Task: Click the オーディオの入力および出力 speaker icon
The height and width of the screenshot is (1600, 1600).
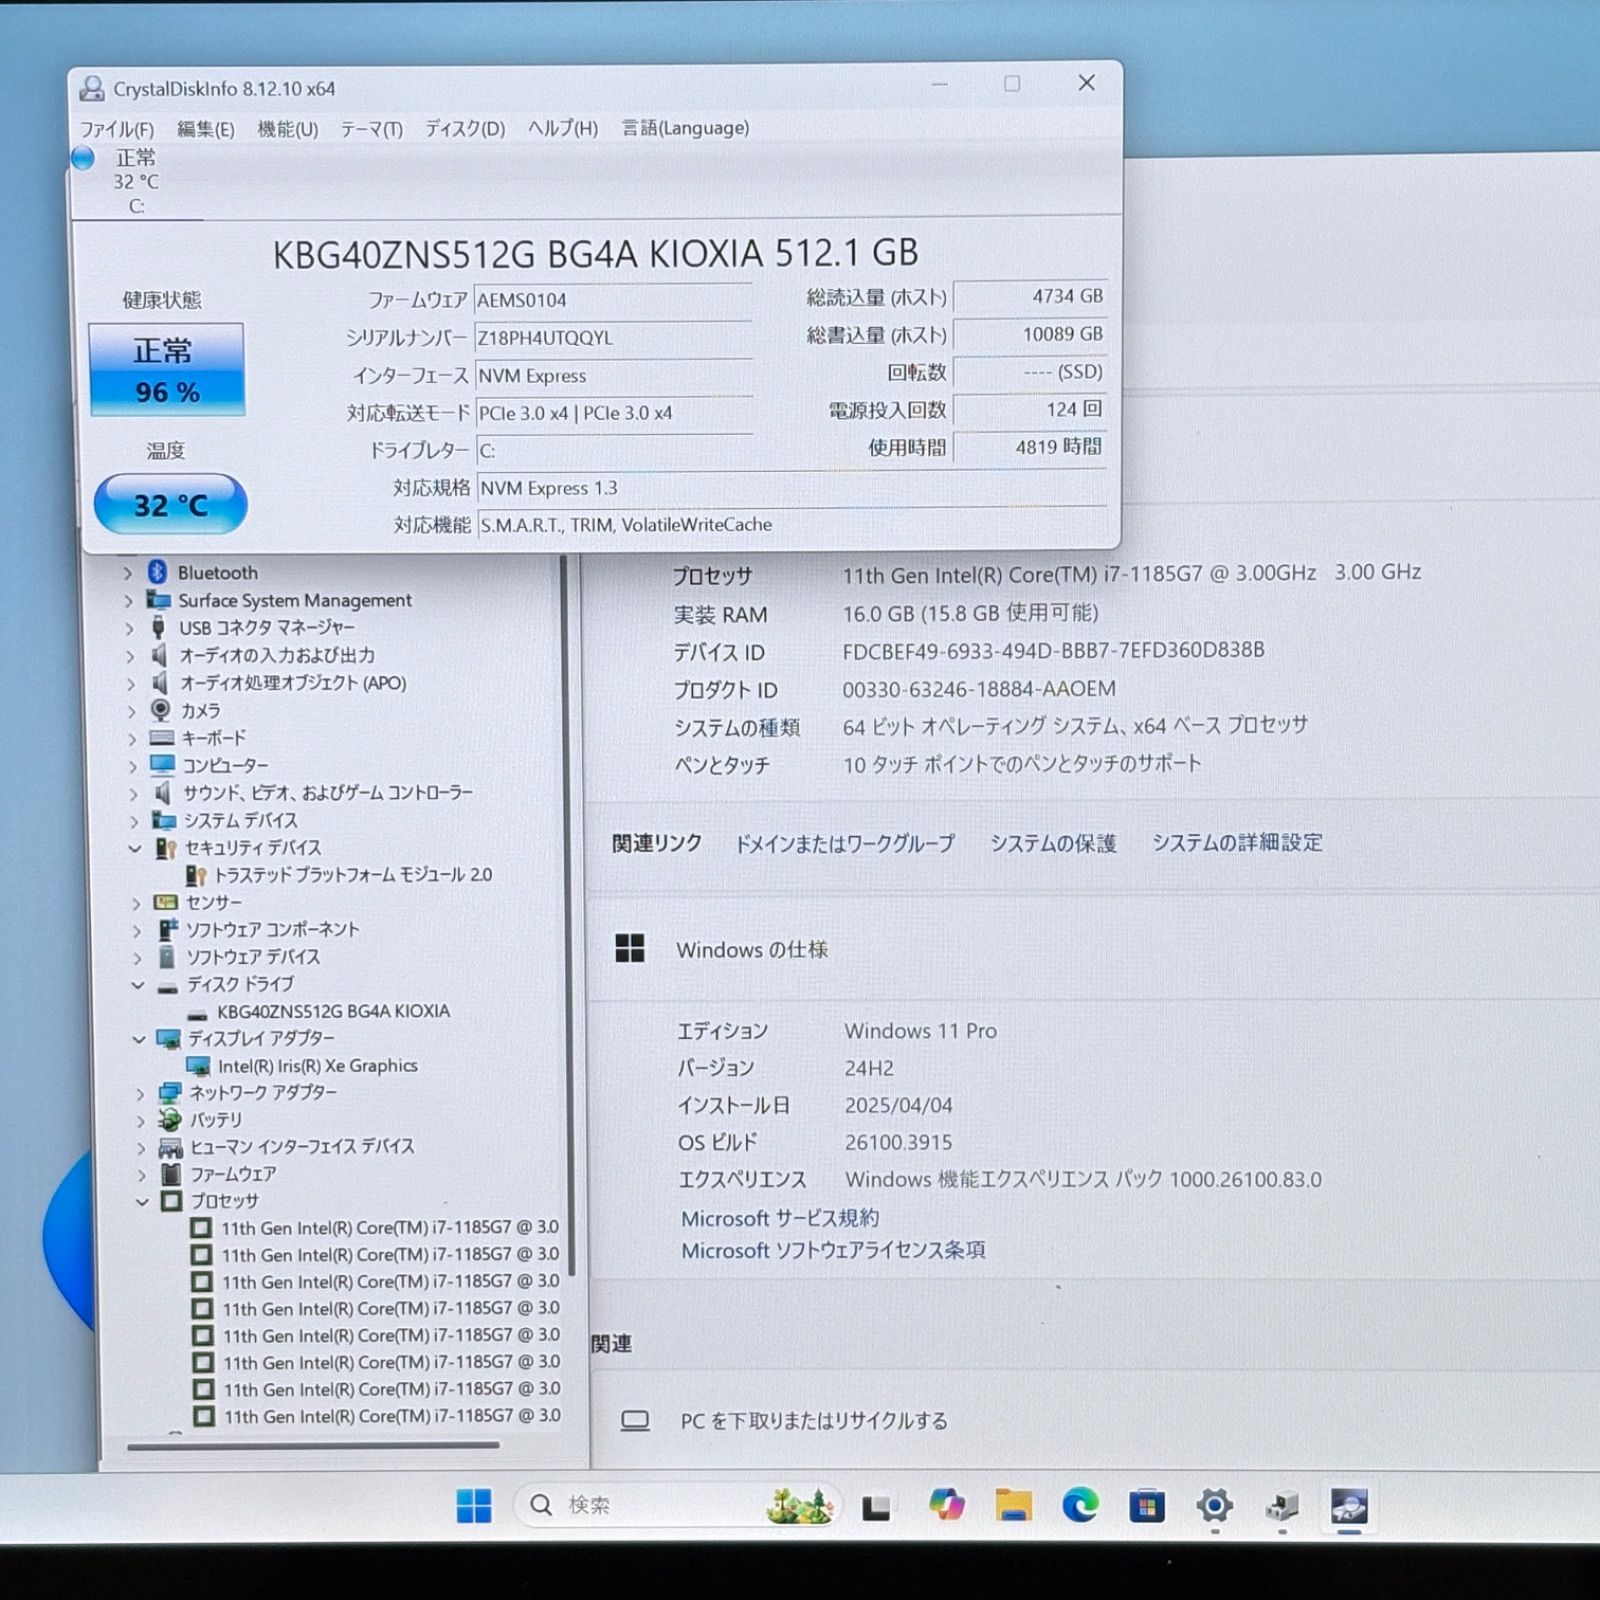Action: click(x=159, y=655)
